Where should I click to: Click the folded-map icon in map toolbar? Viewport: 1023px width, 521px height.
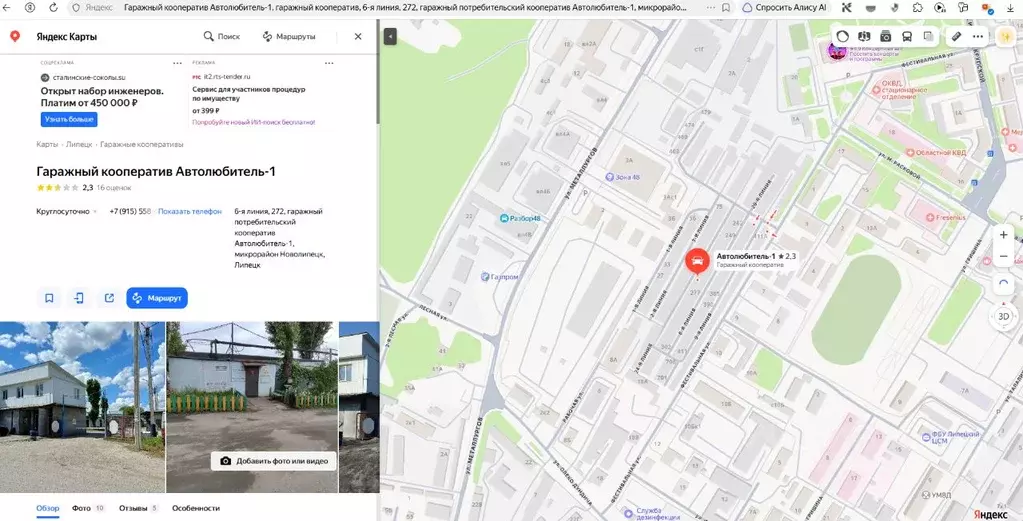tap(864, 37)
